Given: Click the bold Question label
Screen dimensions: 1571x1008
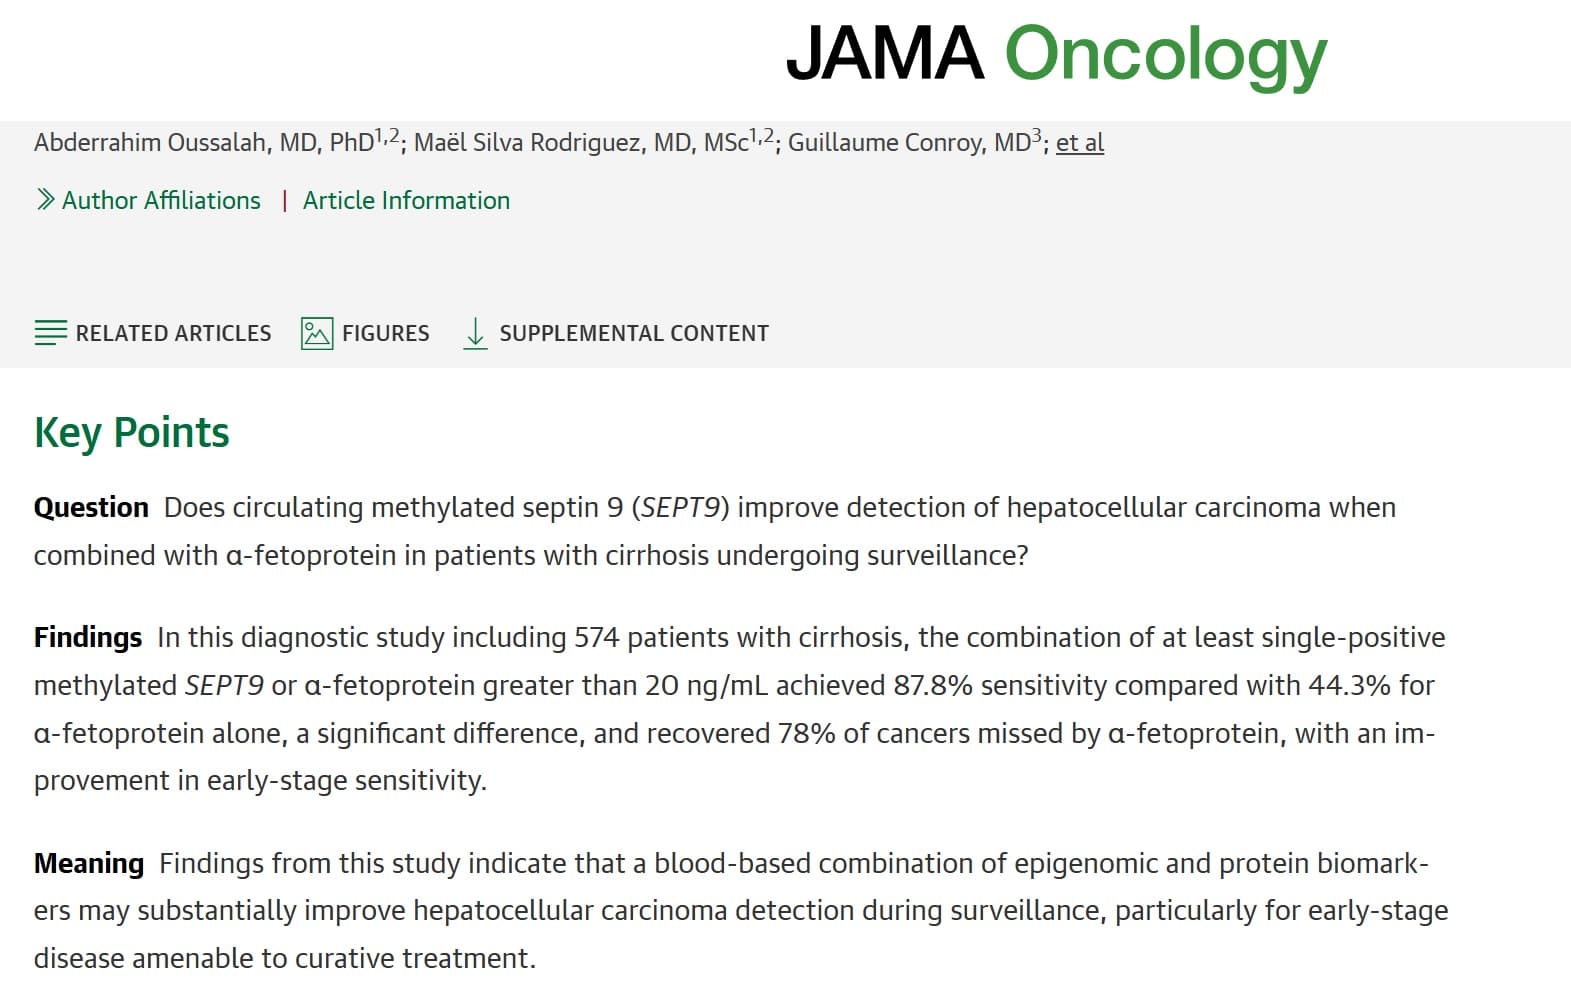Looking at the screenshot, I should (91, 507).
